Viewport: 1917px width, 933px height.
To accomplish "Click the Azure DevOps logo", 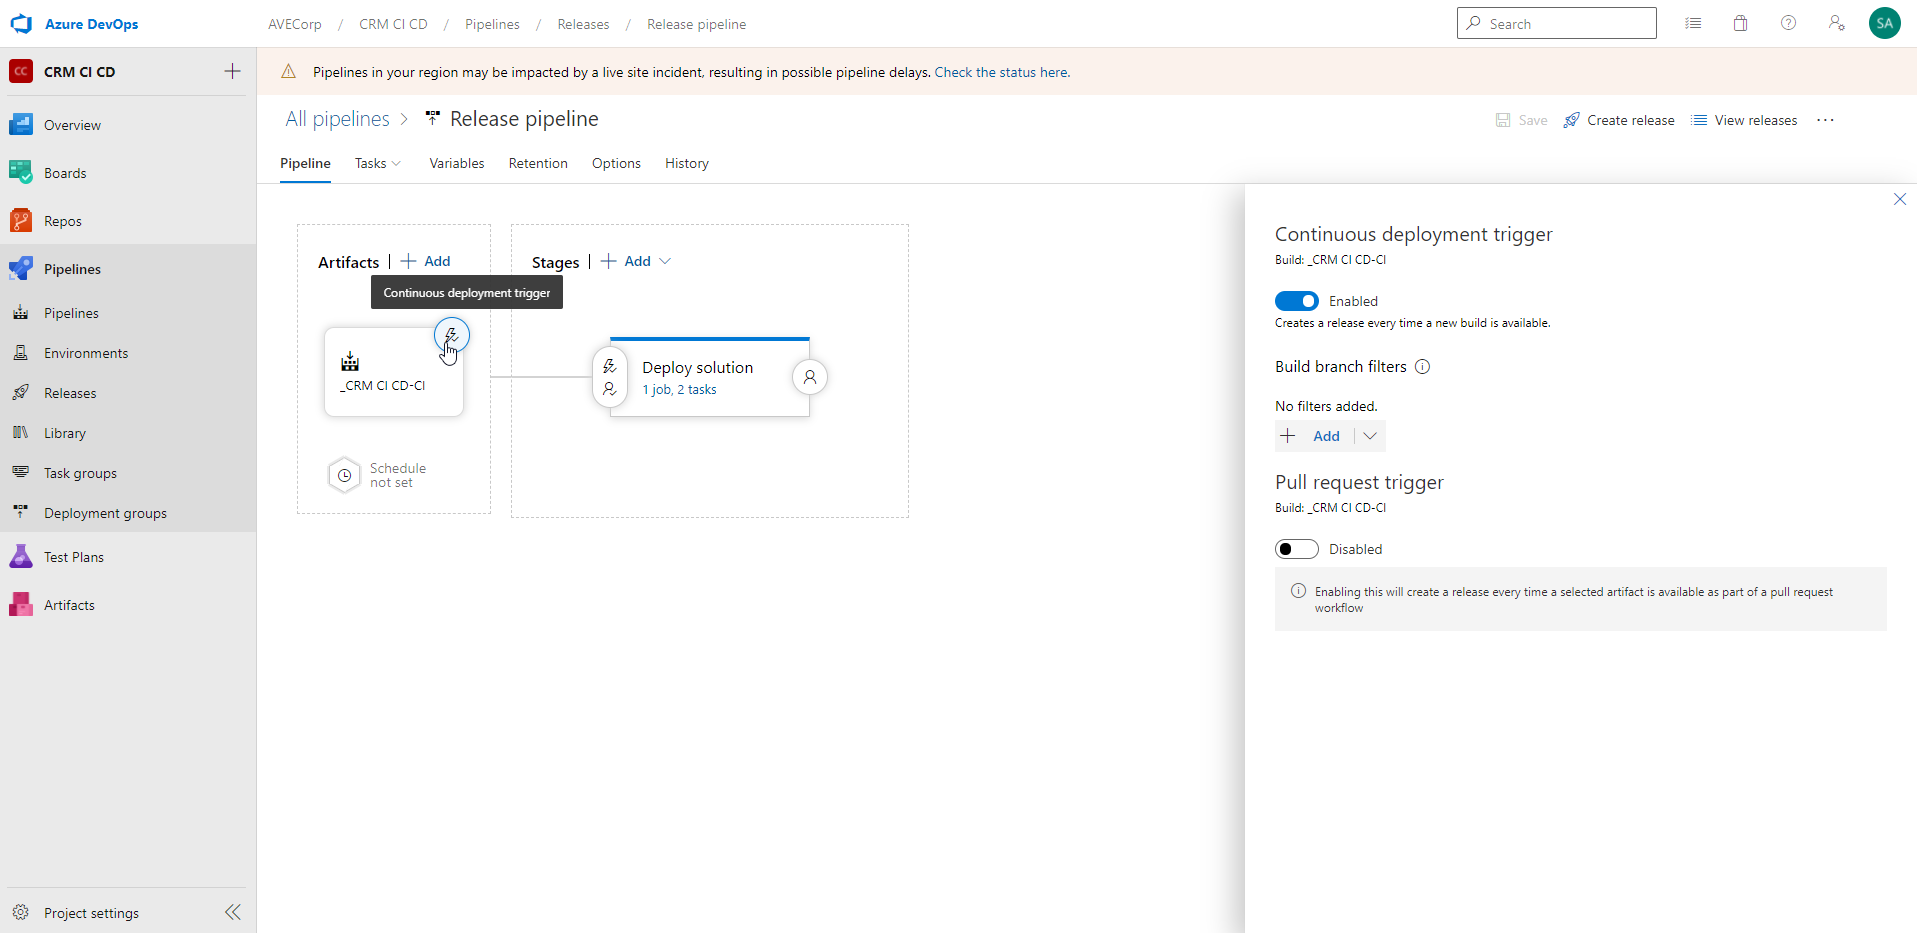I will 21,23.
